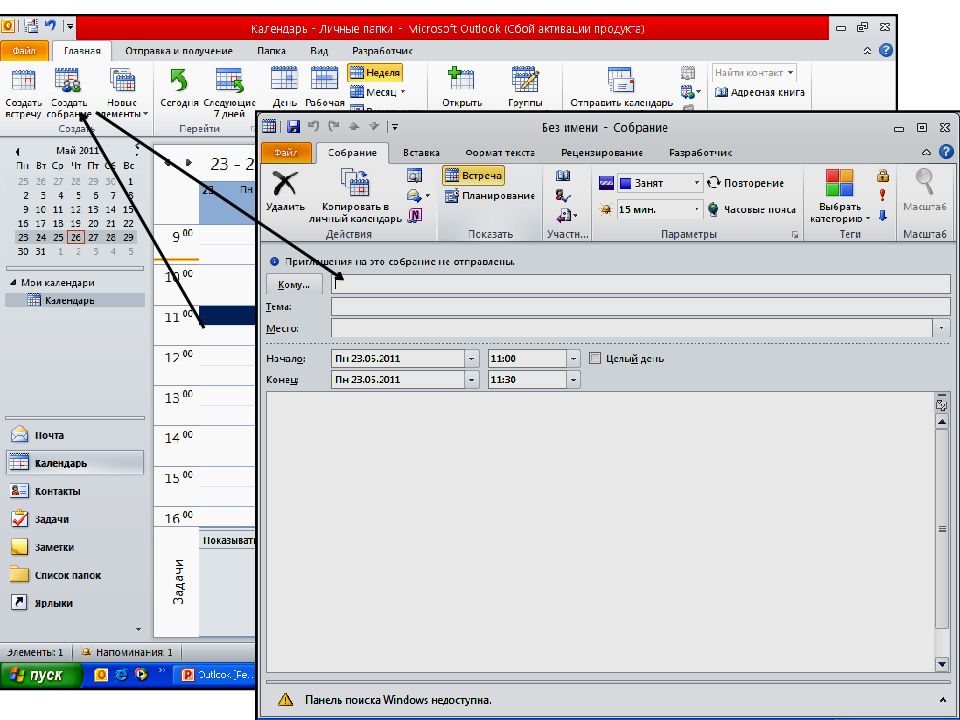
Task: Open the Папка ribbon tab
Action: 271,51
